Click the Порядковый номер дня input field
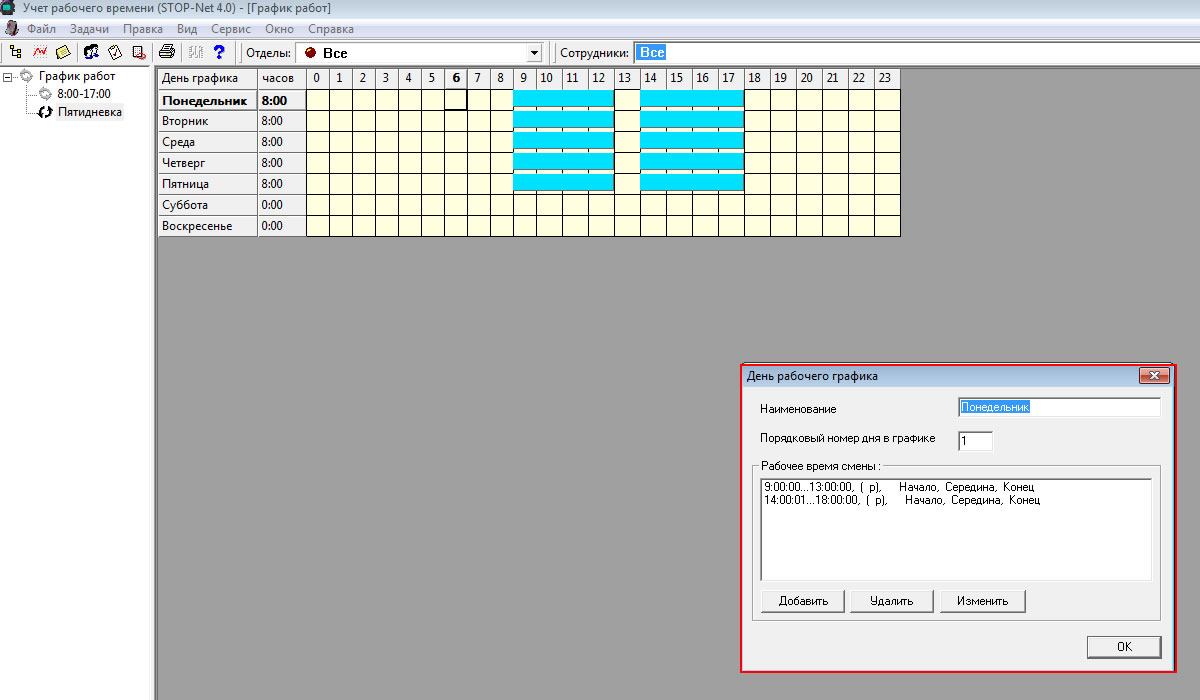The height and width of the screenshot is (700, 1200). coord(975,441)
